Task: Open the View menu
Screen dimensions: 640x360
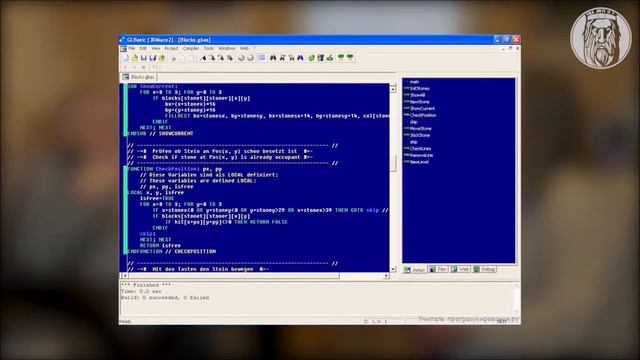Action: [x=156, y=49]
